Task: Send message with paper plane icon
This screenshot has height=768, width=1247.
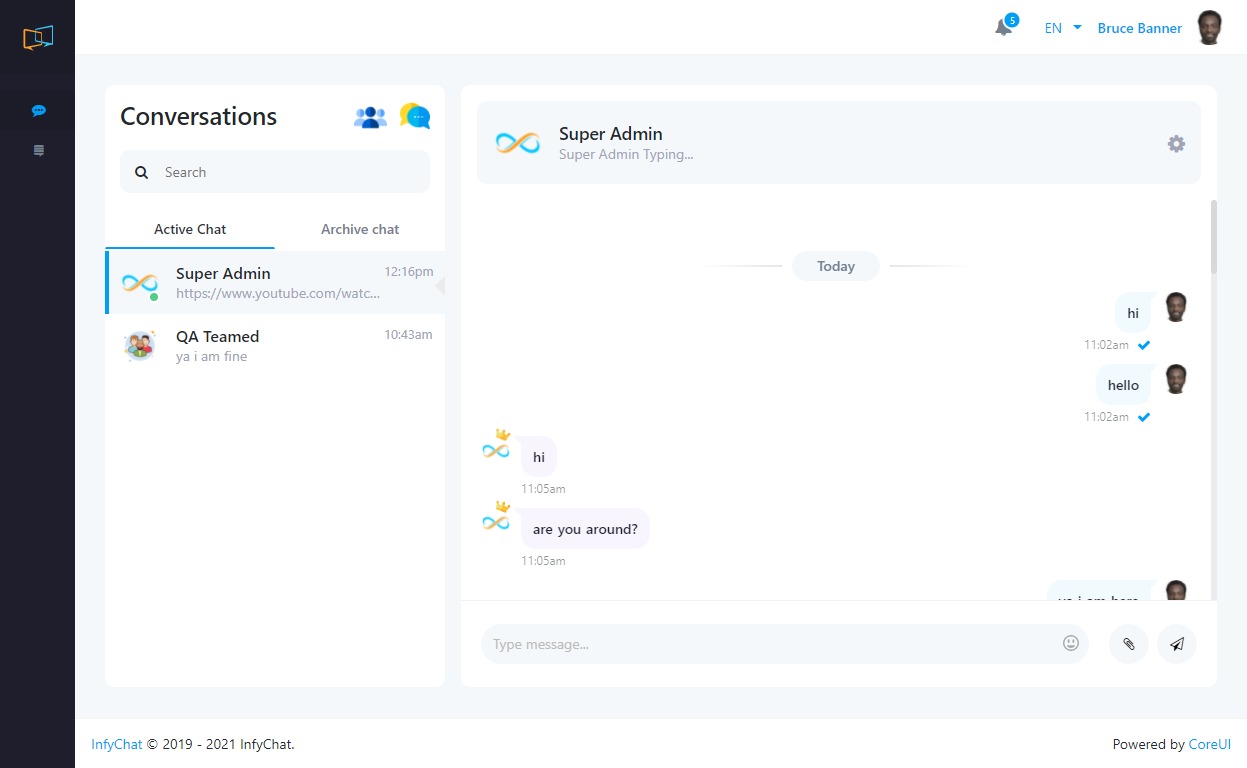Action: [x=1177, y=644]
